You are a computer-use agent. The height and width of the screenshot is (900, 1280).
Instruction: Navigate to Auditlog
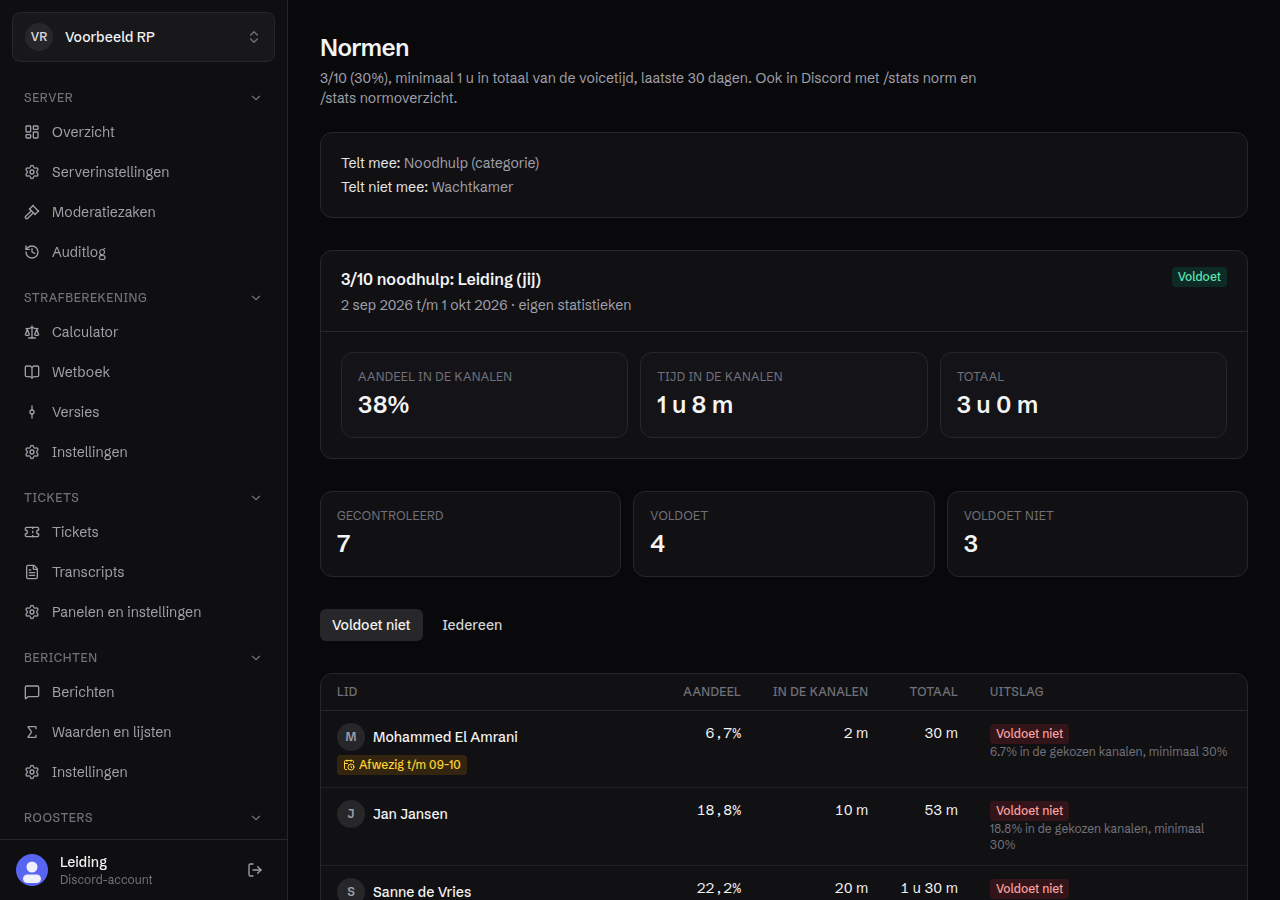pos(143,252)
